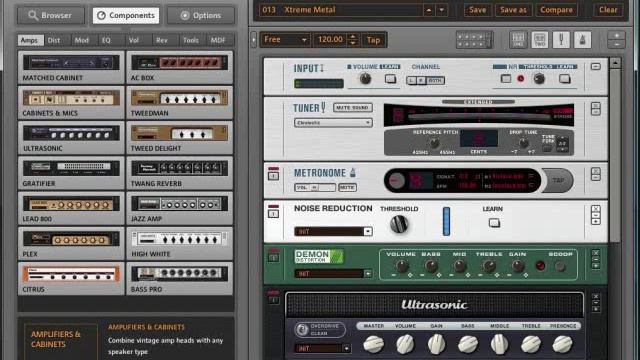This screenshot has height=360, width=640.
Task: Select the L input channel
Action: pyautogui.click(x=411, y=80)
